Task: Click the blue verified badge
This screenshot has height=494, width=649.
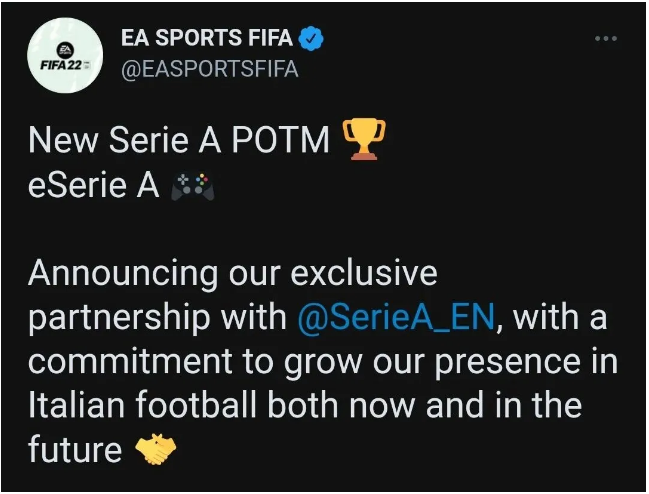Action: pos(311,38)
